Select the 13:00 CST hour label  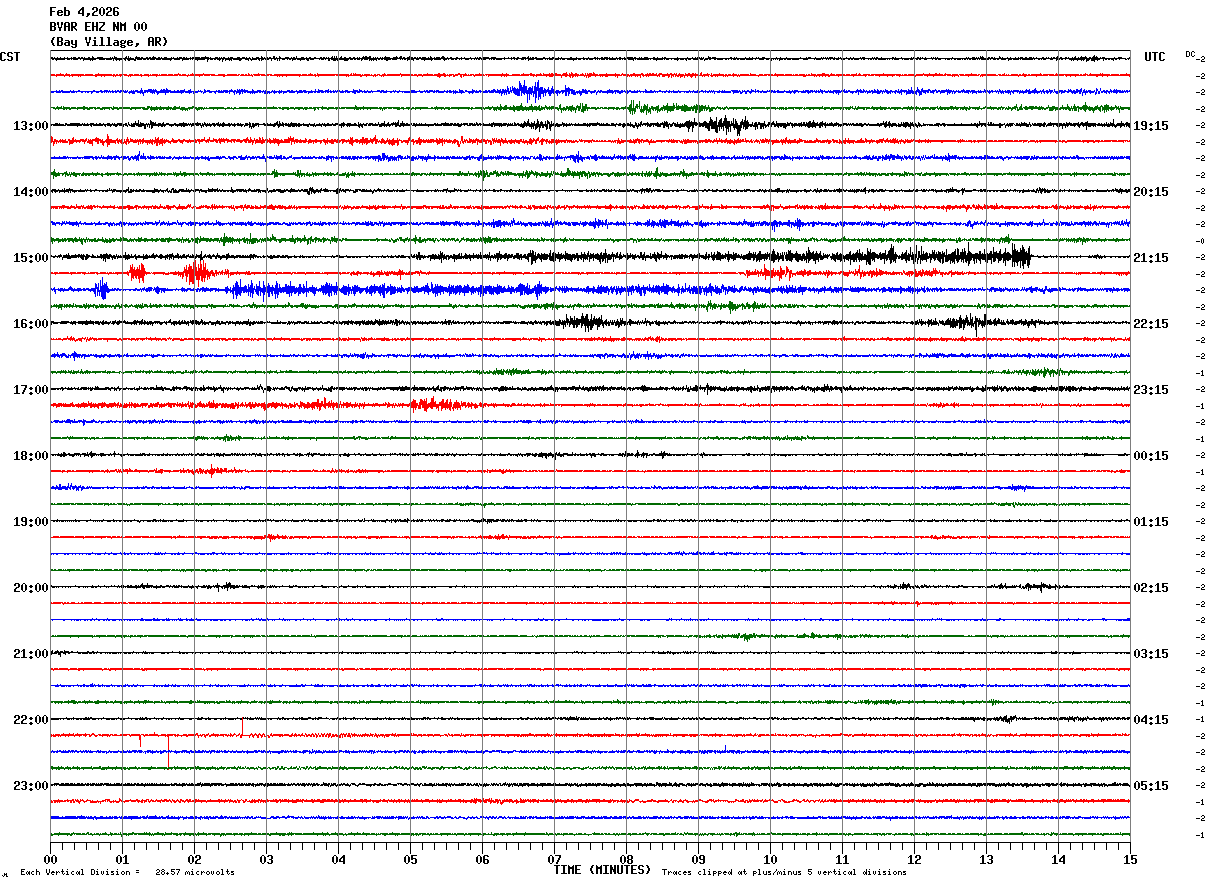[x=30, y=126]
